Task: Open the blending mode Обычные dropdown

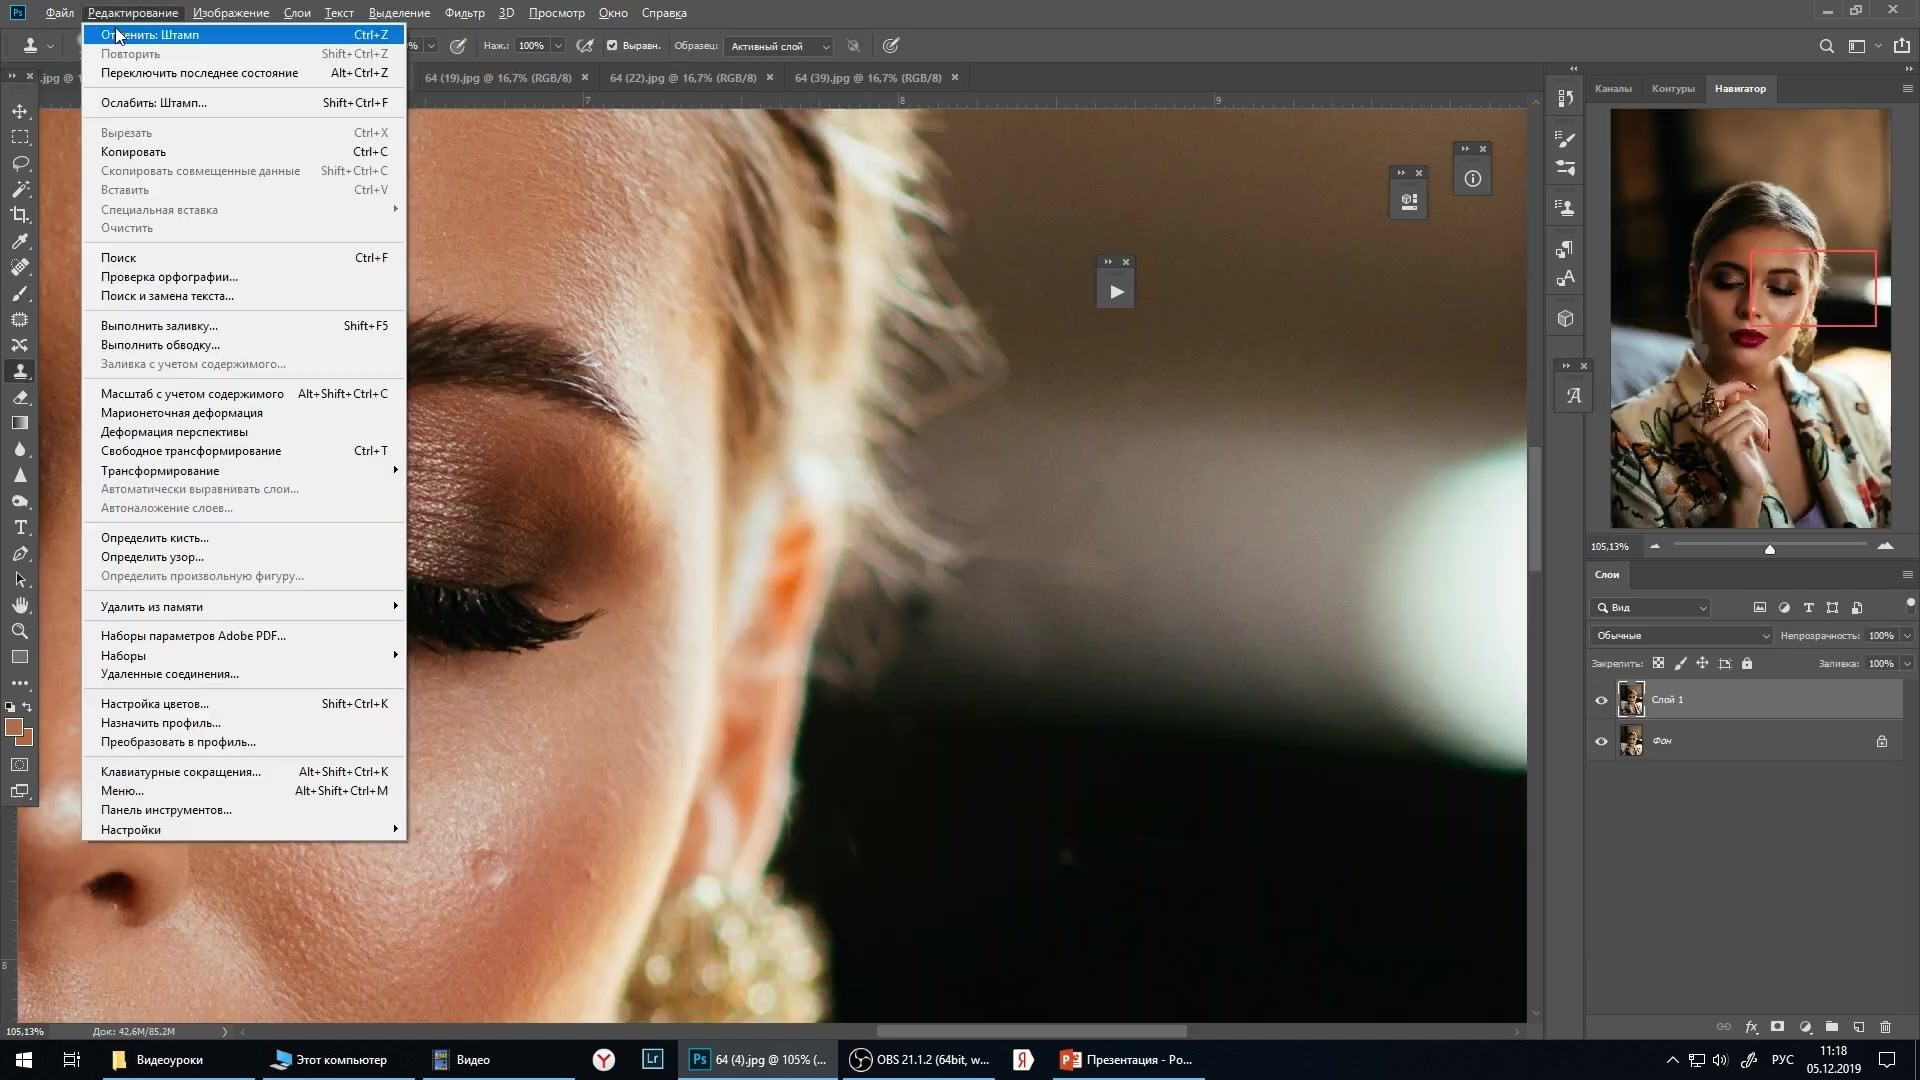Action: click(x=1681, y=636)
